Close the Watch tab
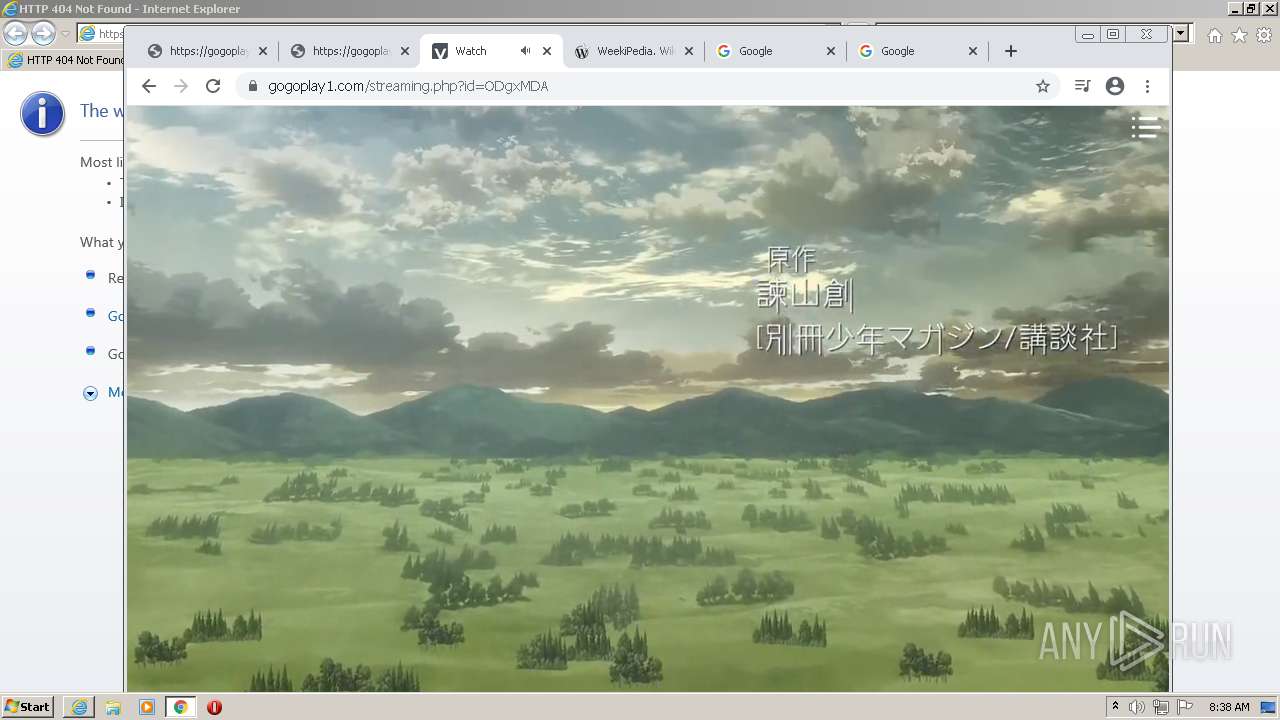 click(547, 51)
